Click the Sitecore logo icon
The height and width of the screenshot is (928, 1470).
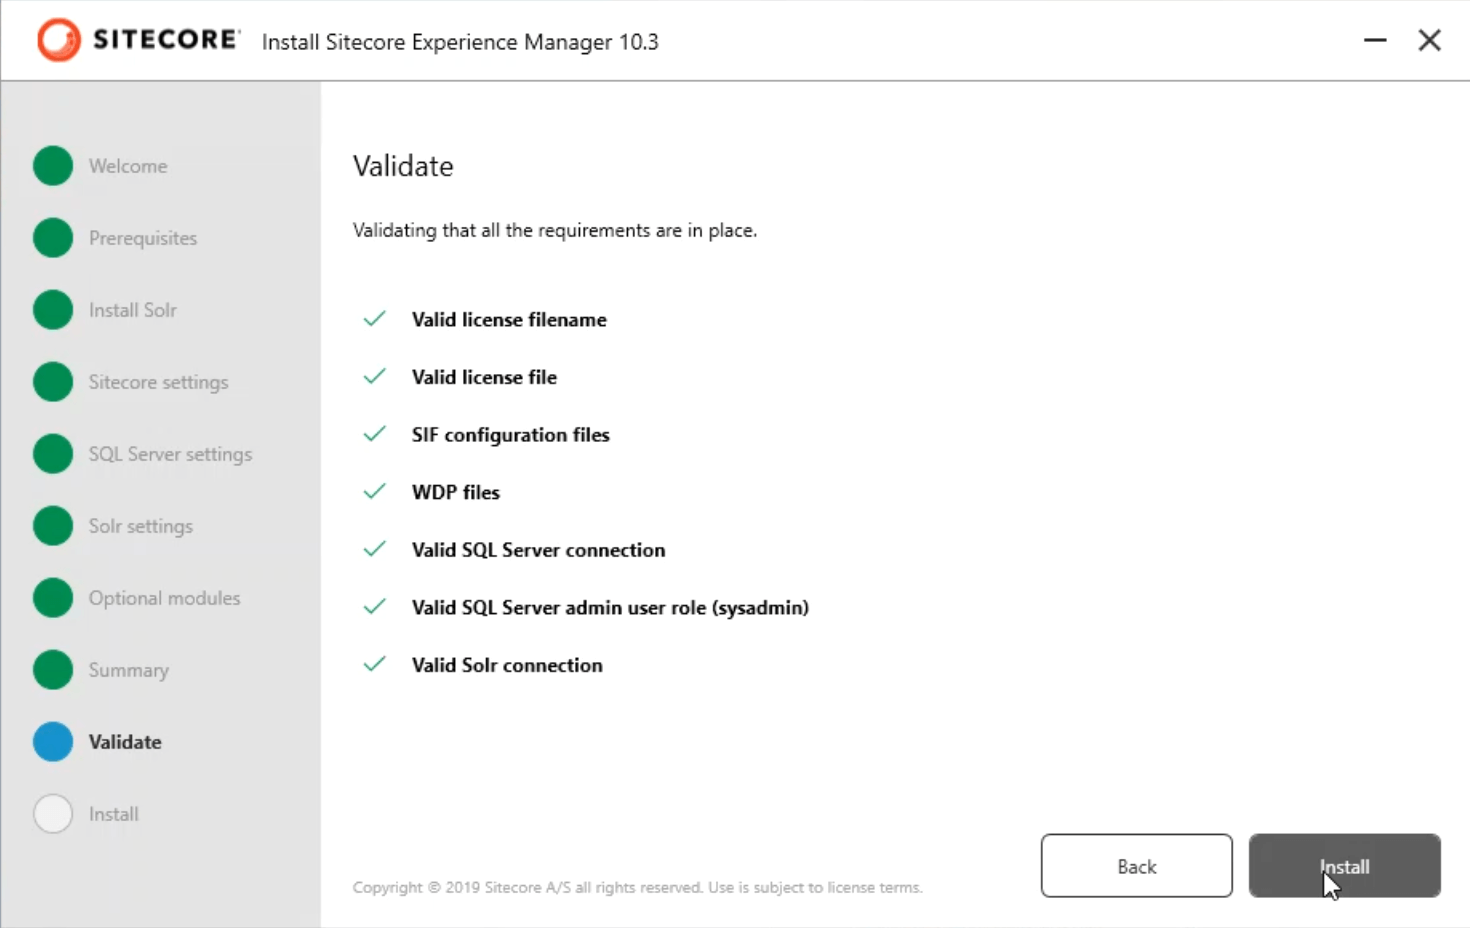(x=58, y=40)
